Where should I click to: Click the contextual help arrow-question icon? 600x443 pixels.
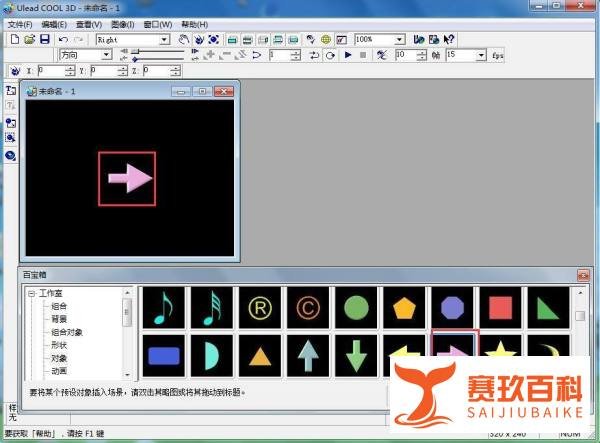(x=449, y=39)
